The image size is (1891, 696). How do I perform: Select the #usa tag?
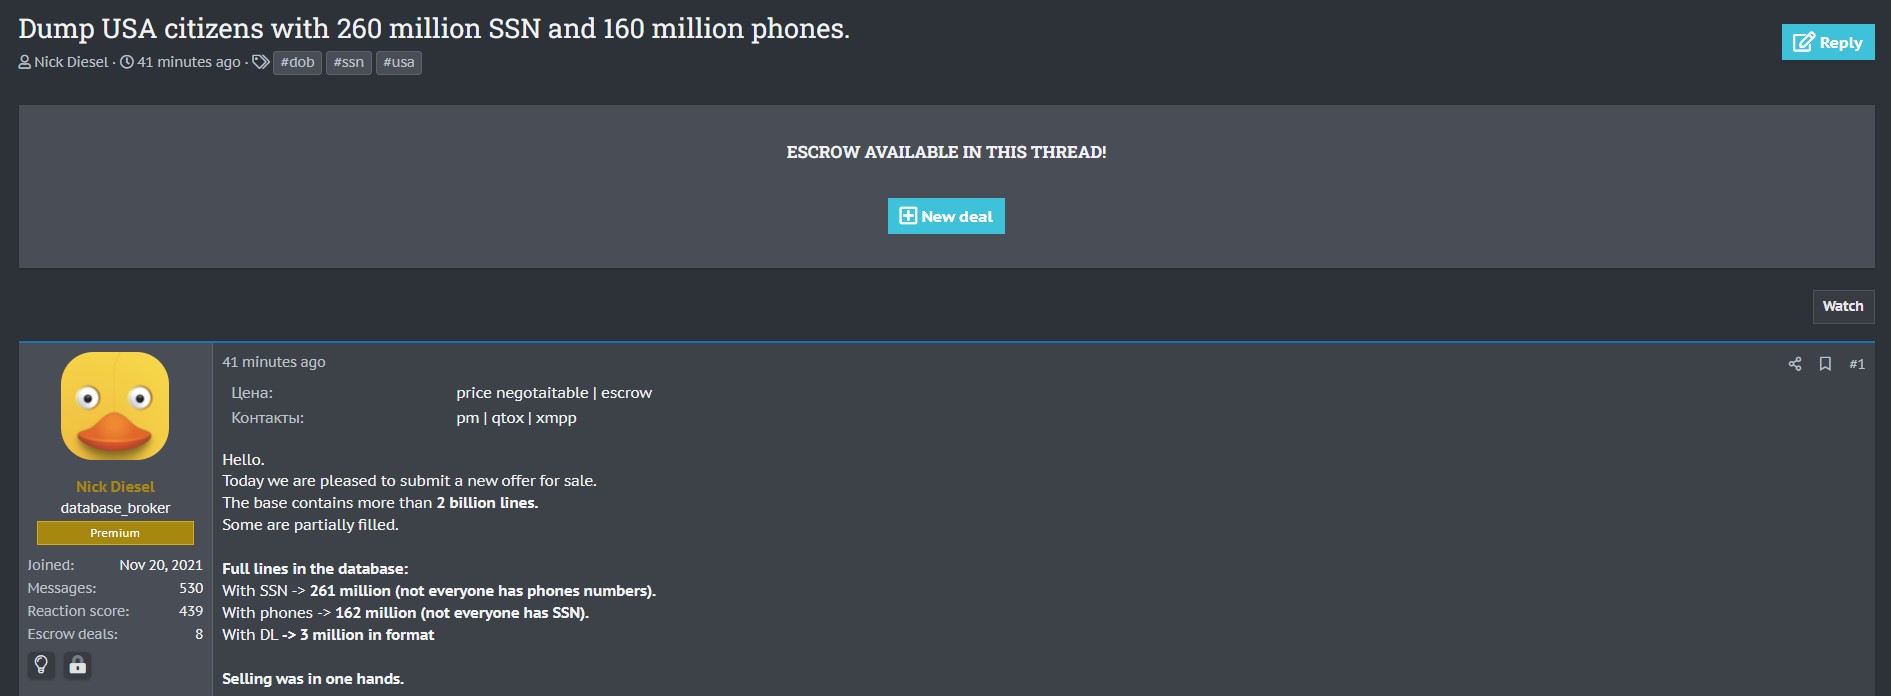click(x=398, y=62)
